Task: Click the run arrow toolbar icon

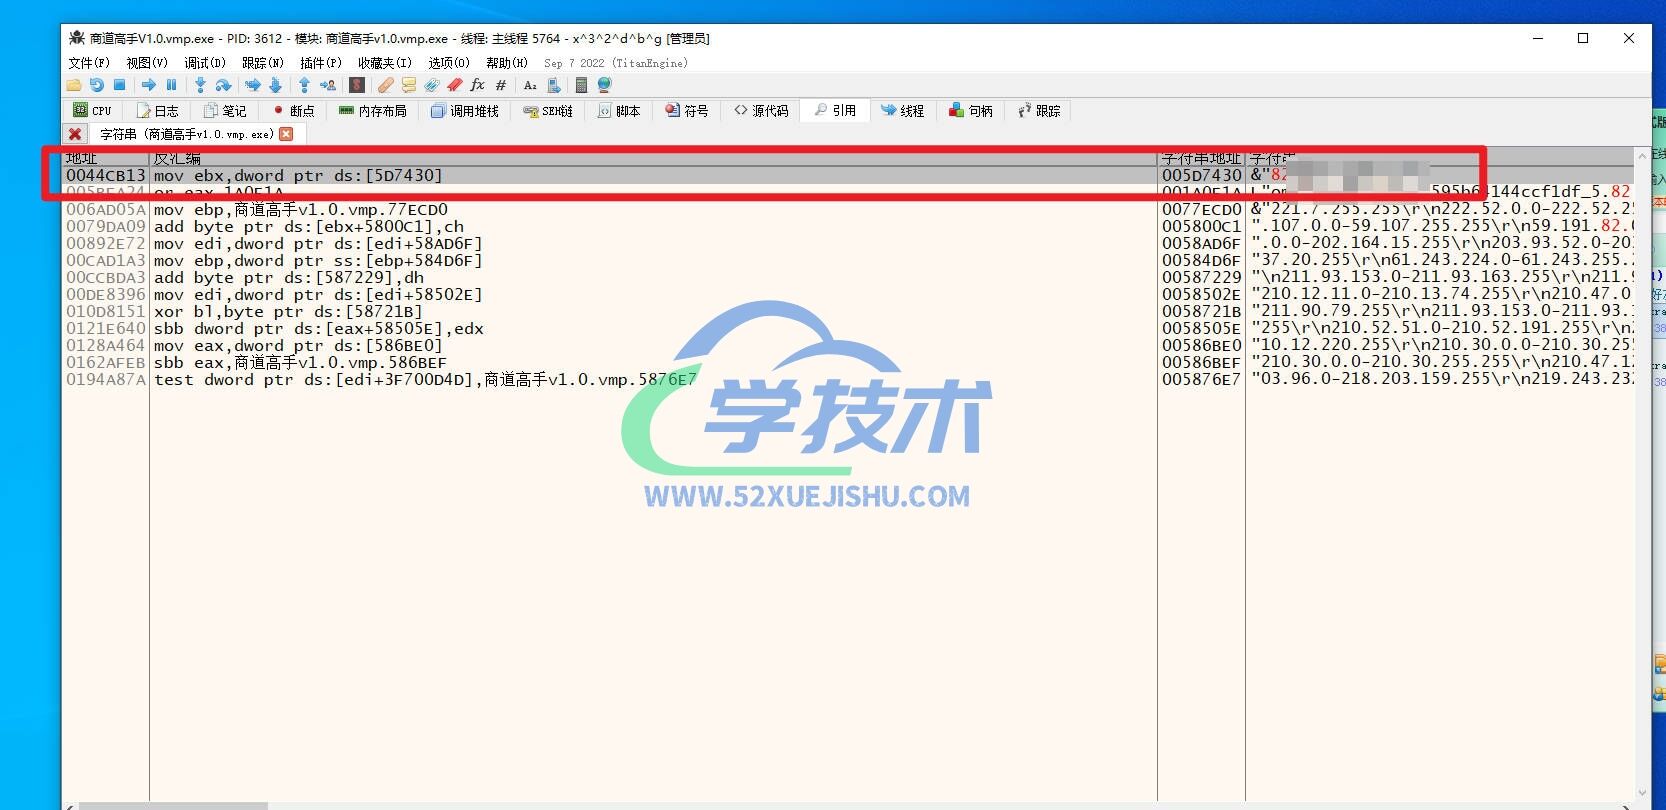Action: [149, 85]
